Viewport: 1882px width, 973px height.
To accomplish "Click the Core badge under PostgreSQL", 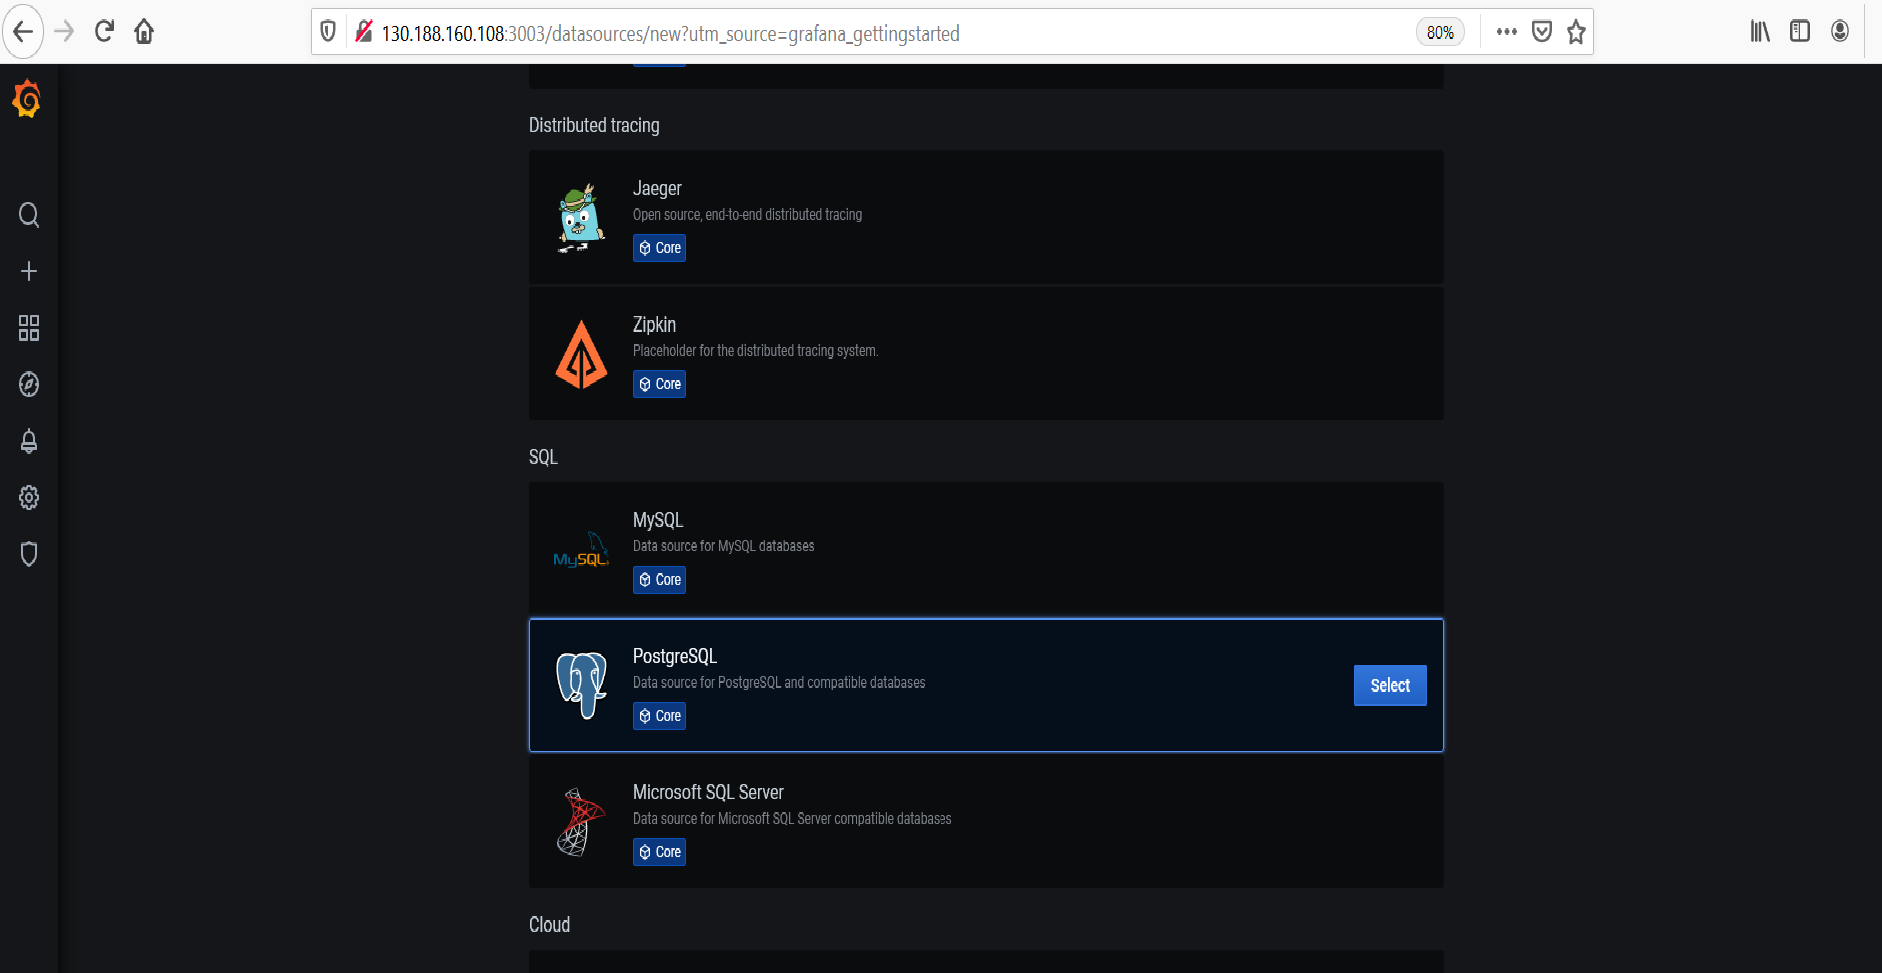I will (659, 716).
